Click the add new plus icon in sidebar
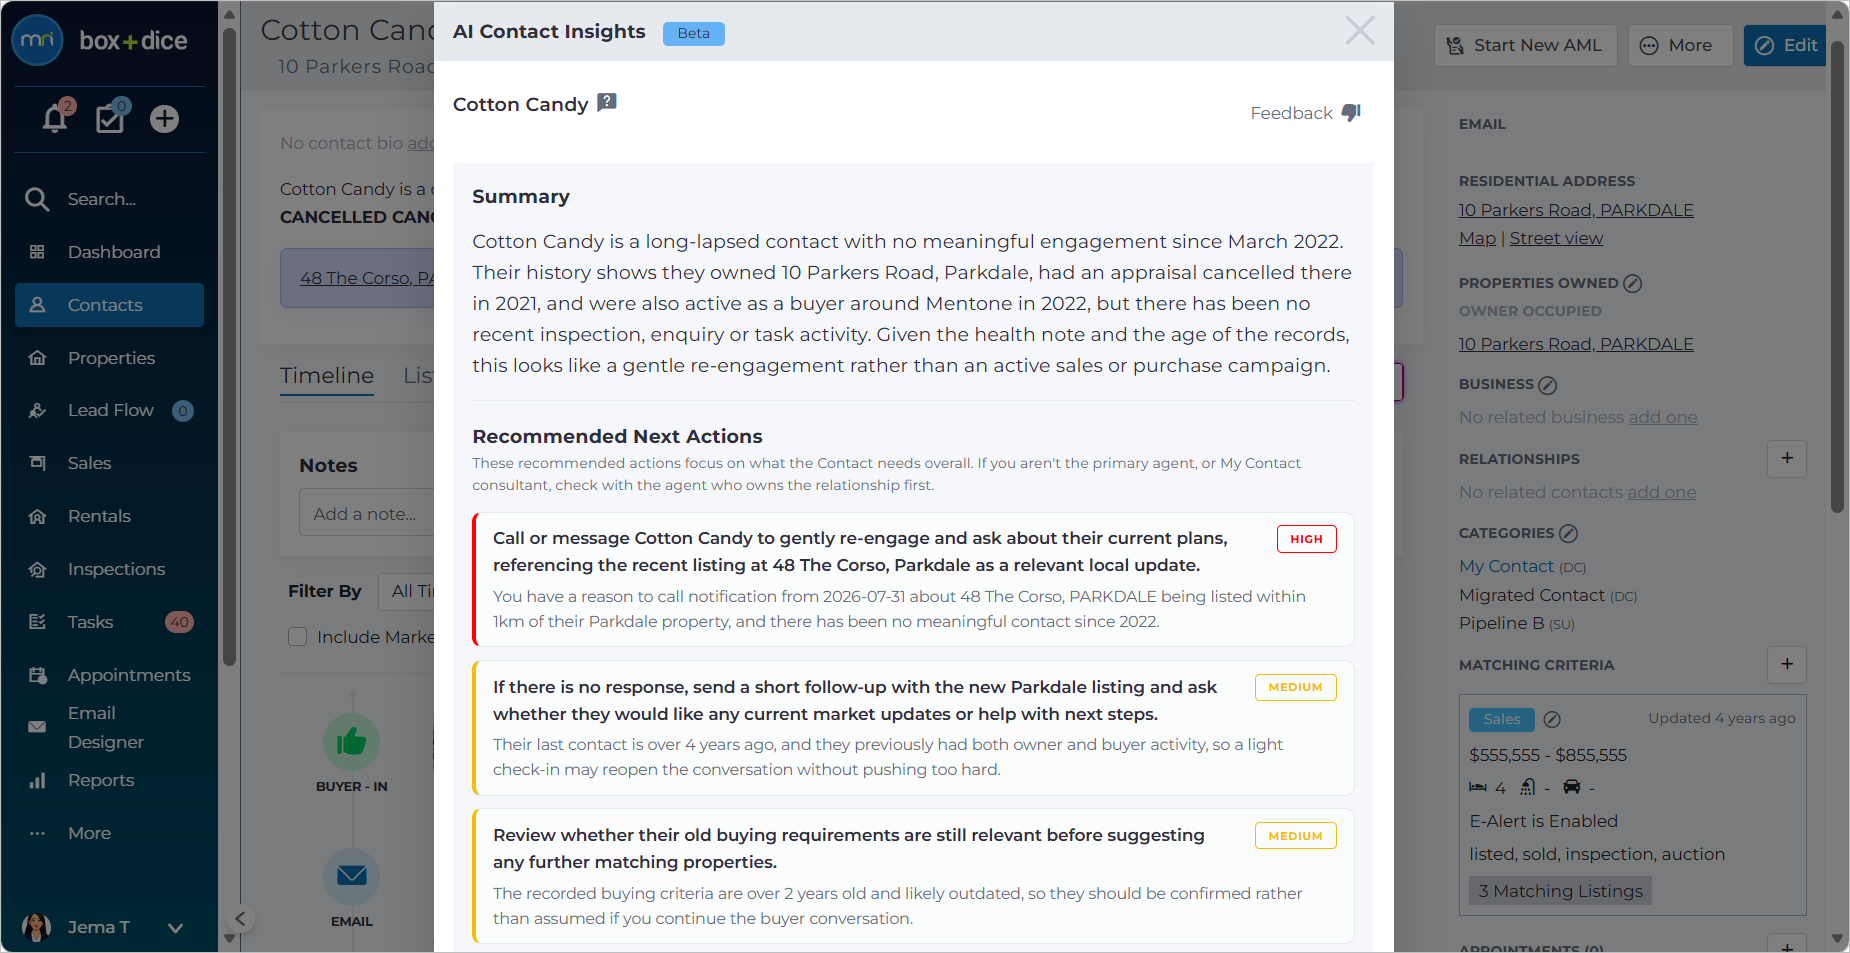This screenshot has width=1850, height=953. click(x=164, y=119)
